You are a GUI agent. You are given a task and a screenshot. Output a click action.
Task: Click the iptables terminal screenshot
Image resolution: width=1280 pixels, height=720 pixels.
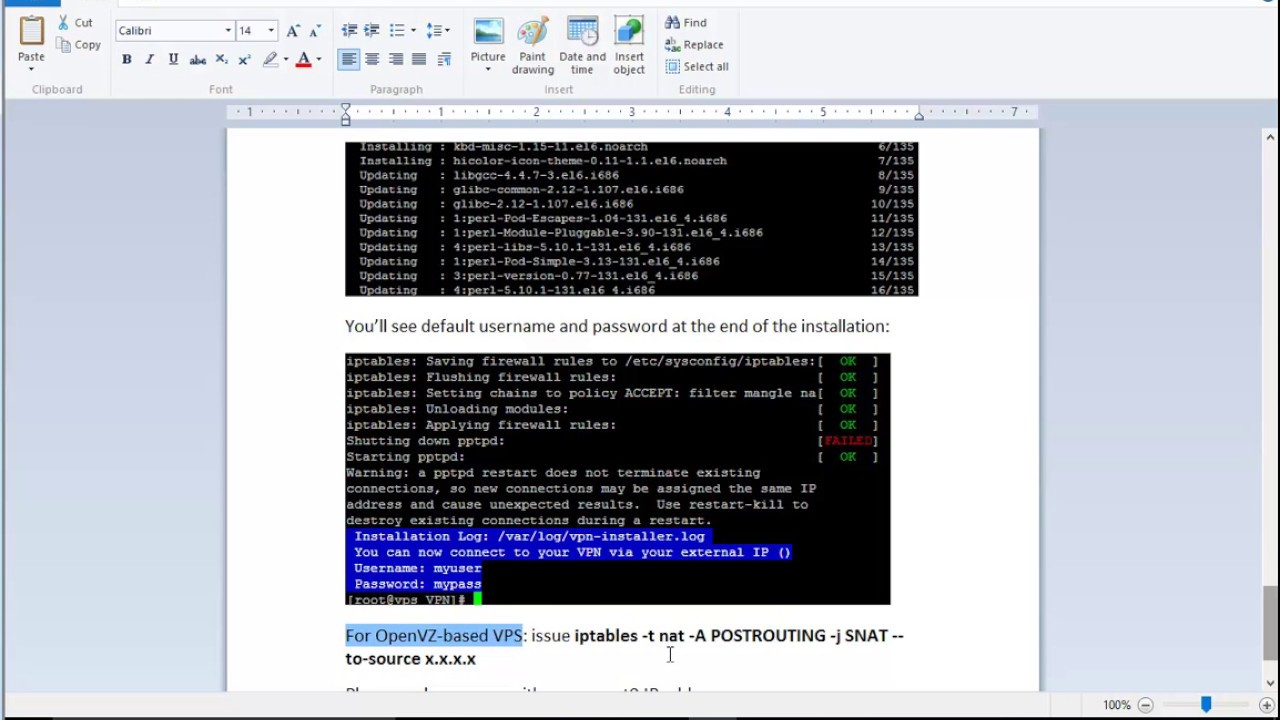point(617,479)
